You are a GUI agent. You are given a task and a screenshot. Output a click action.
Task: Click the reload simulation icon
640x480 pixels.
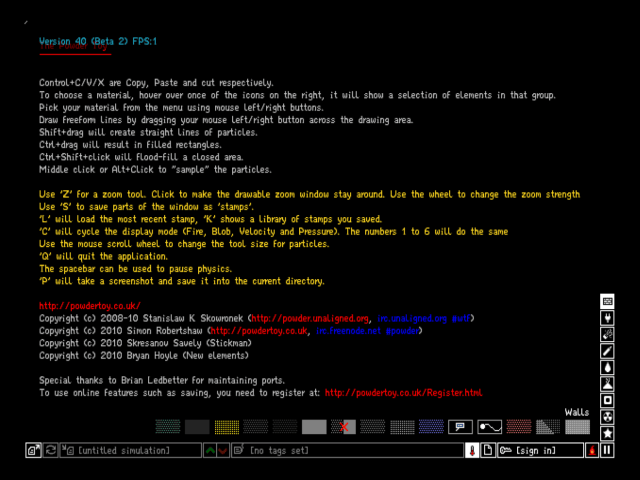point(49,452)
